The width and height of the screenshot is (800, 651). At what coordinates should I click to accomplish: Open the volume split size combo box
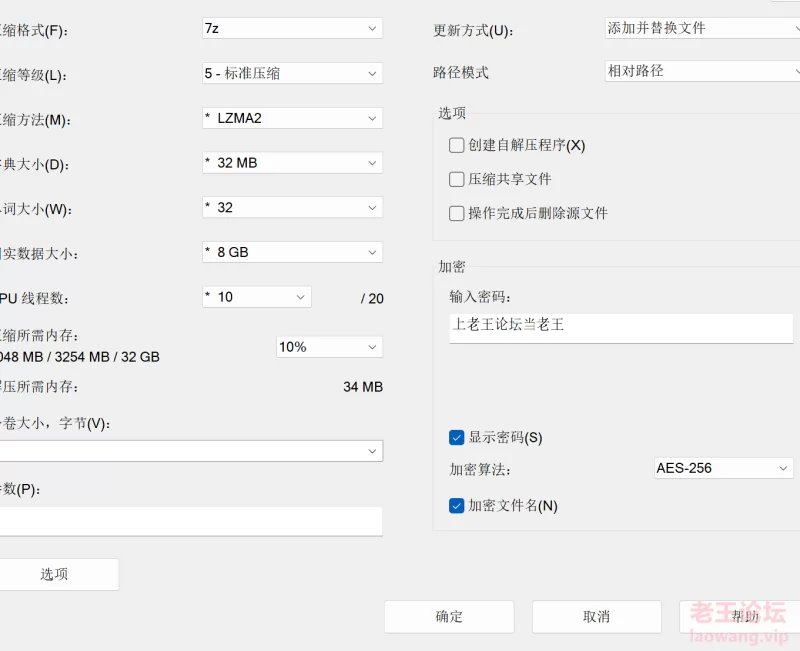[x=191, y=451]
